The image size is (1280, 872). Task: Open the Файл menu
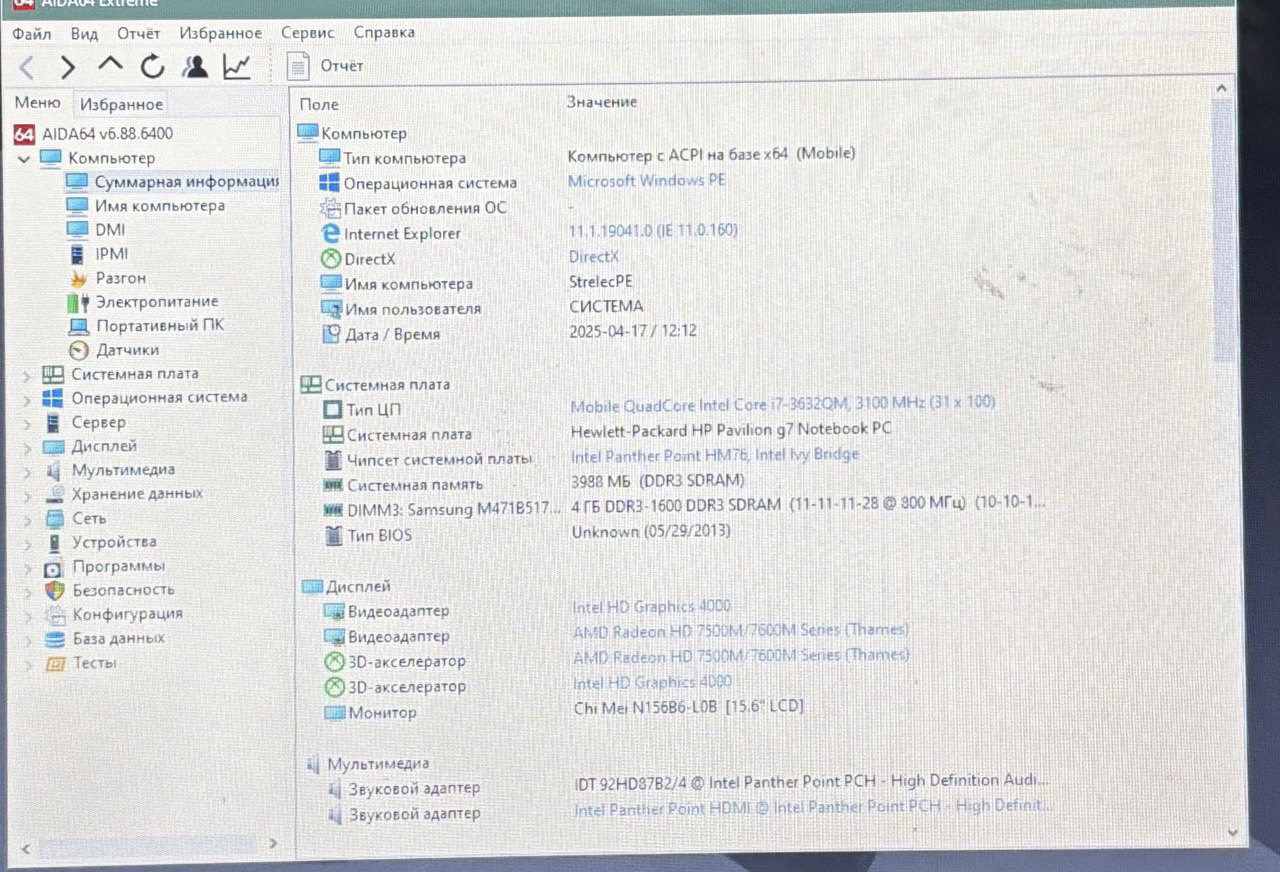click(x=31, y=33)
